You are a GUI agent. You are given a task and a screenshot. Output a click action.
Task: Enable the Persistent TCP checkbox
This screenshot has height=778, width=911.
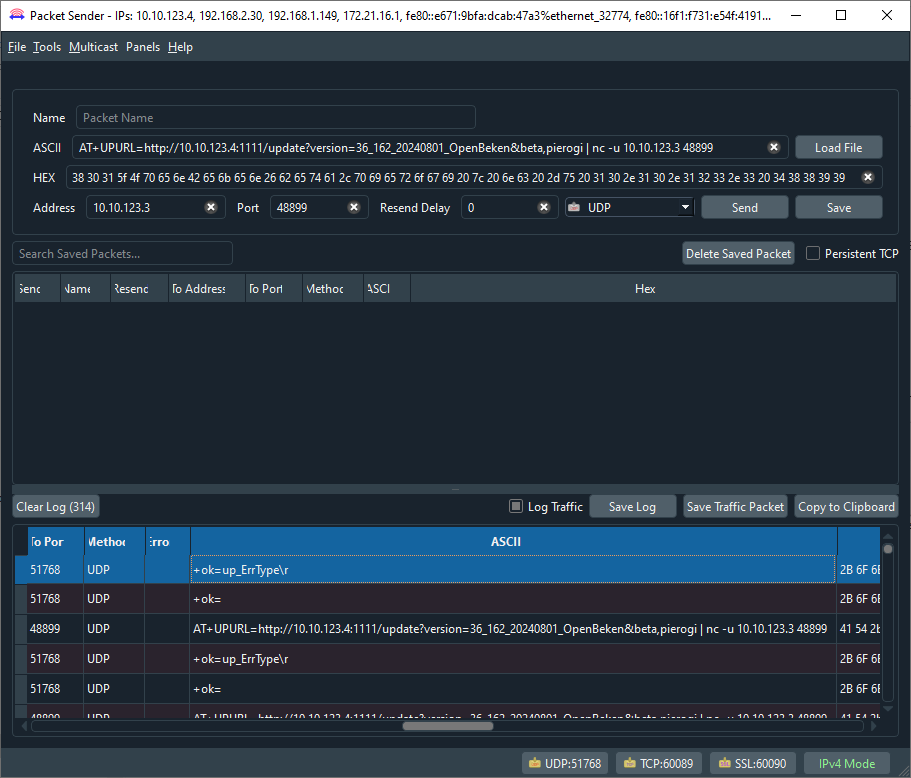[813, 253]
